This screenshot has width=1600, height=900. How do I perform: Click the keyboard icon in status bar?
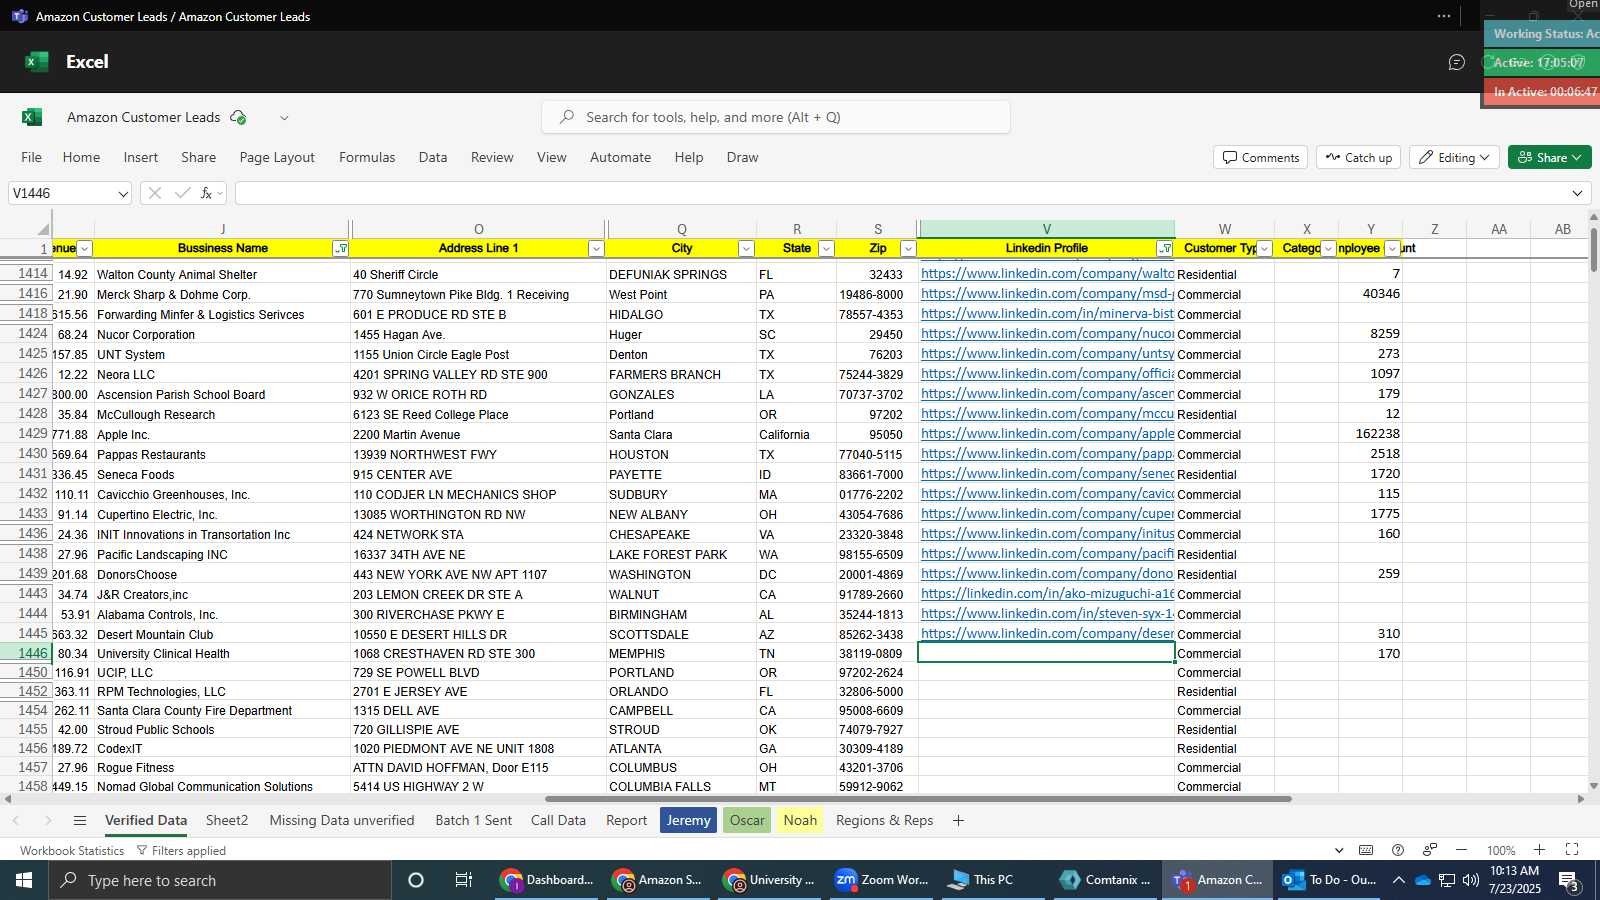tap(1366, 850)
